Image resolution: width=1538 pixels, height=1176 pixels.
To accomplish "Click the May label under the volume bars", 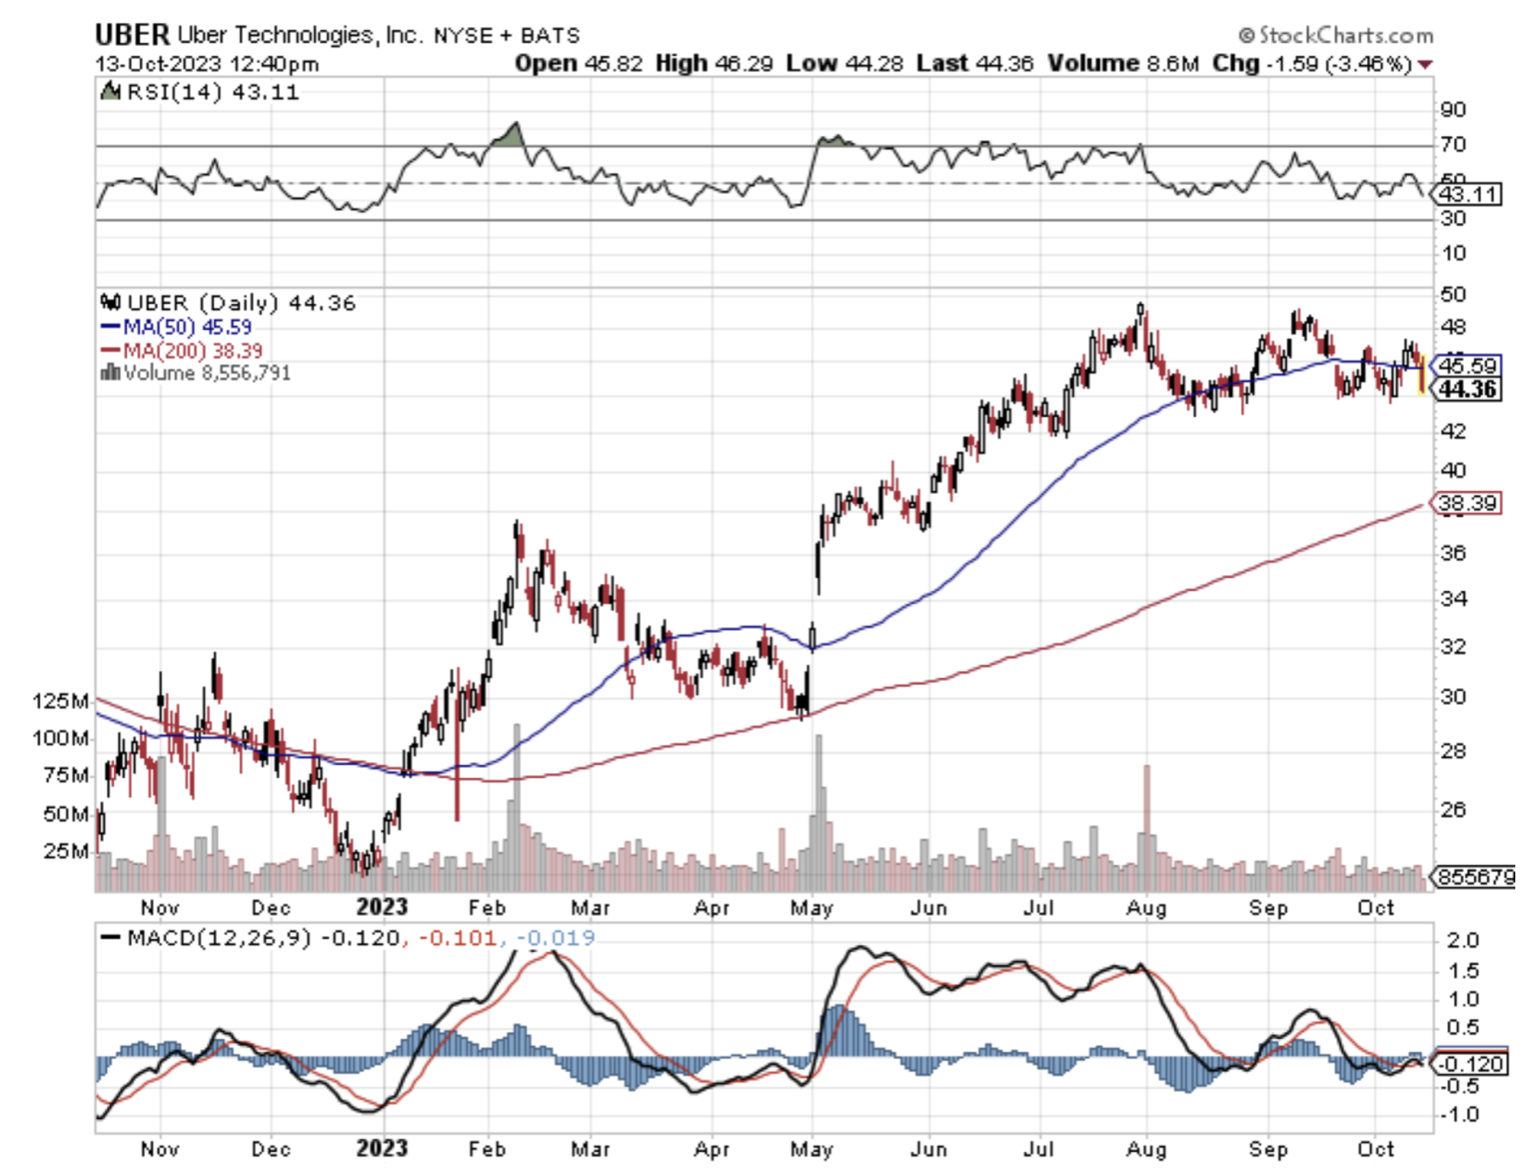I will (x=811, y=908).
